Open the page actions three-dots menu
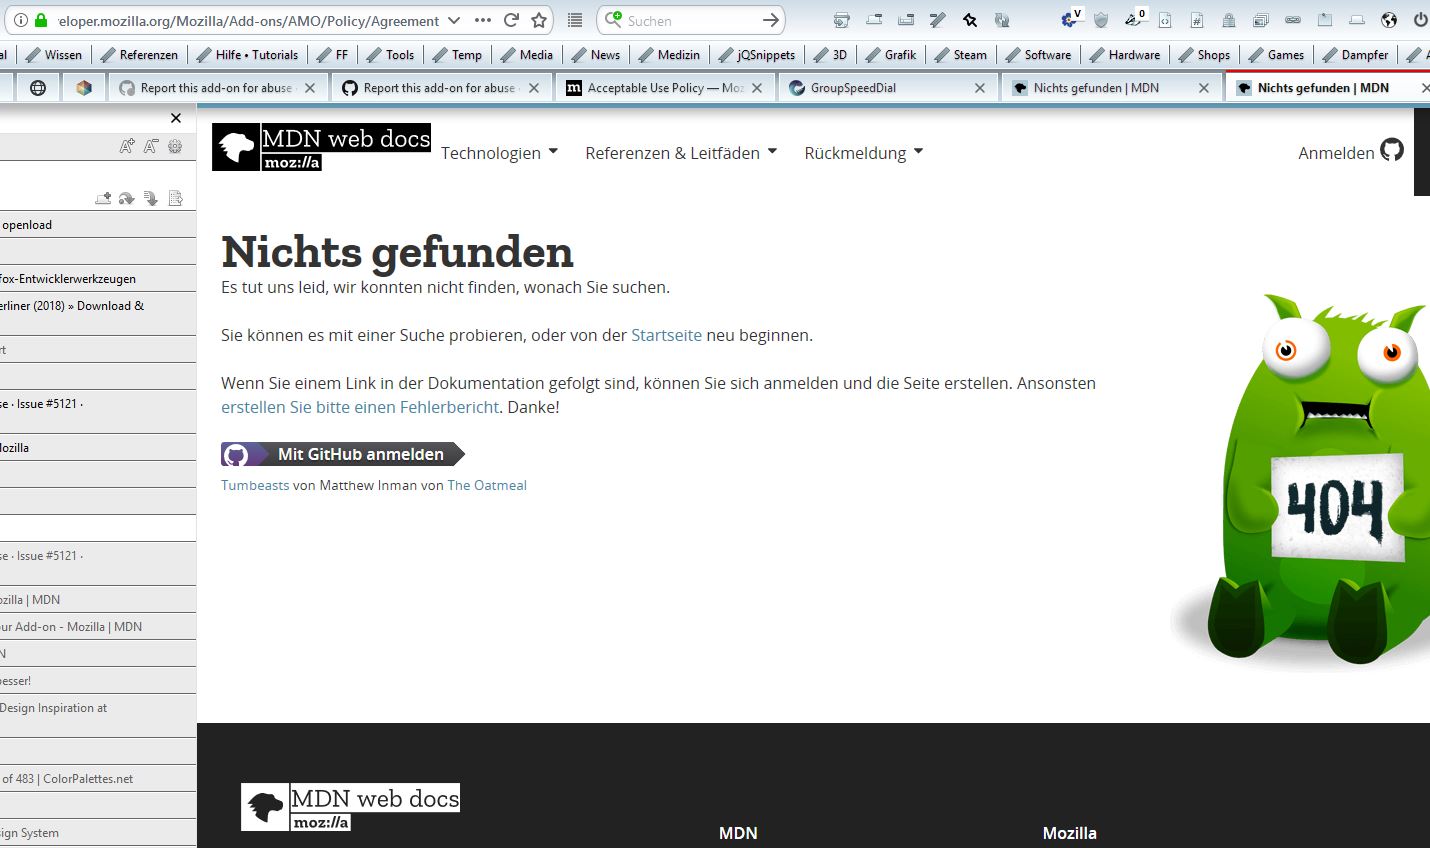This screenshot has width=1430, height=848. 482,20
